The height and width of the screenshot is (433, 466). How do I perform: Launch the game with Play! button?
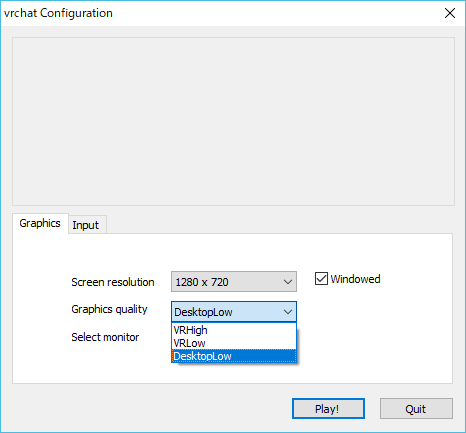[x=328, y=409]
